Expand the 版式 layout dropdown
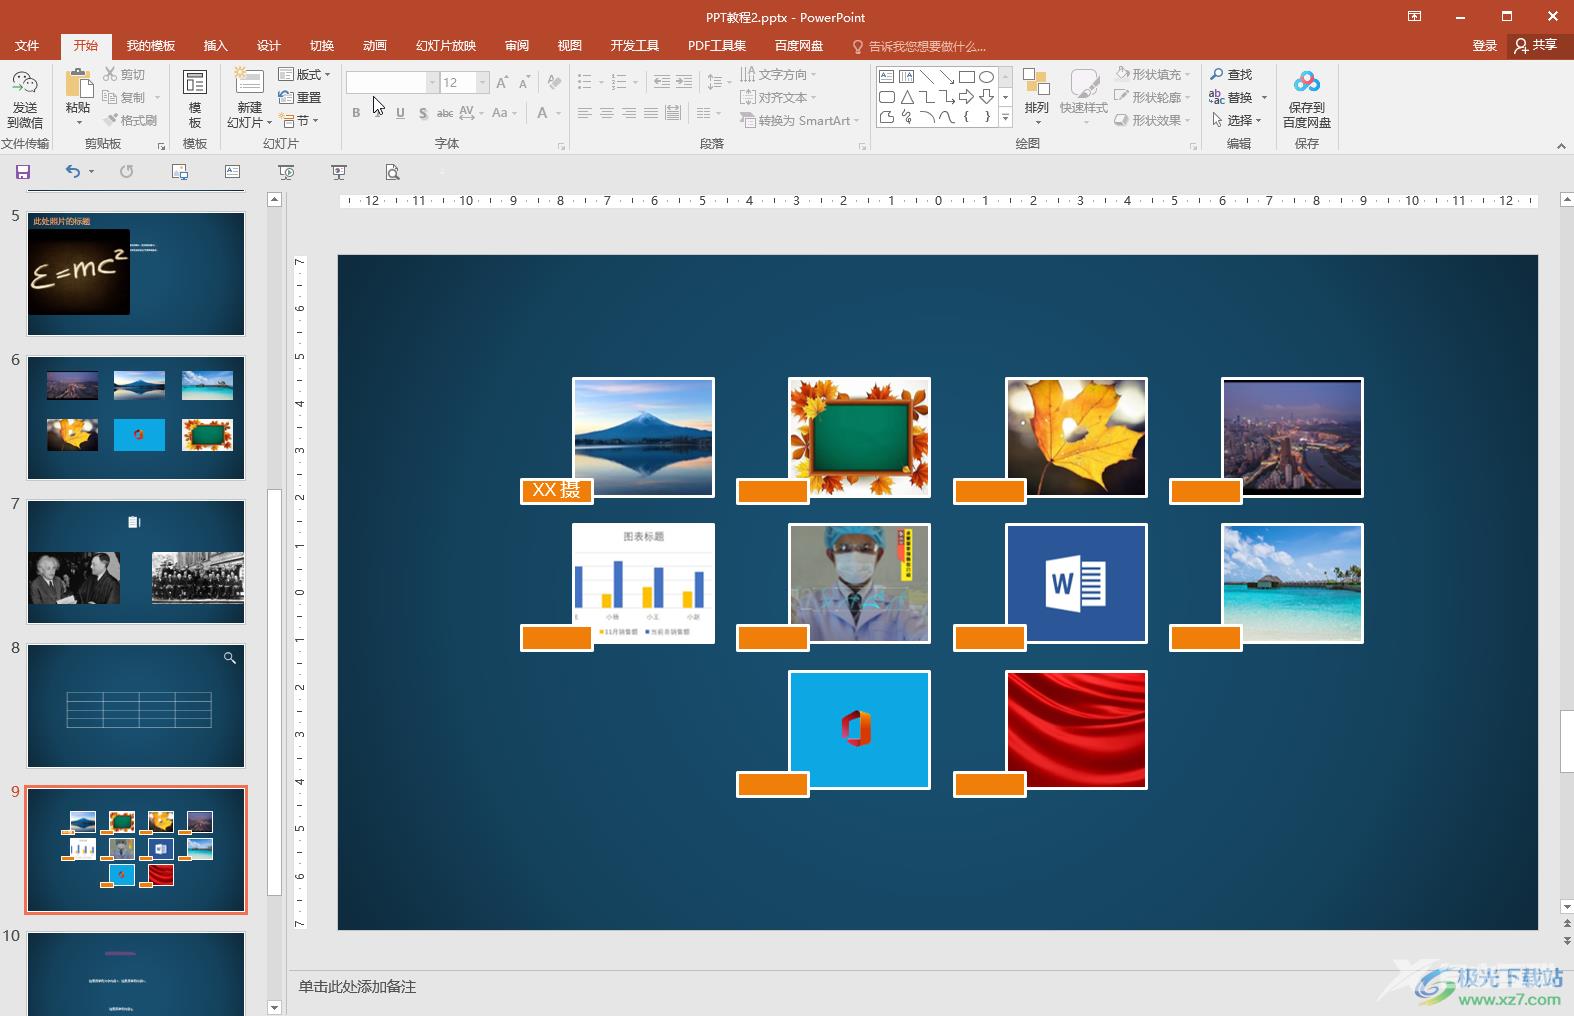 304,74
